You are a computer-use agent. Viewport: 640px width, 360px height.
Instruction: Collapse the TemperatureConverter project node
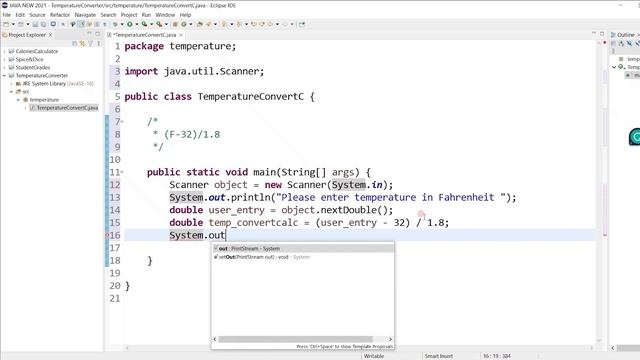click(x=4, y=76)
